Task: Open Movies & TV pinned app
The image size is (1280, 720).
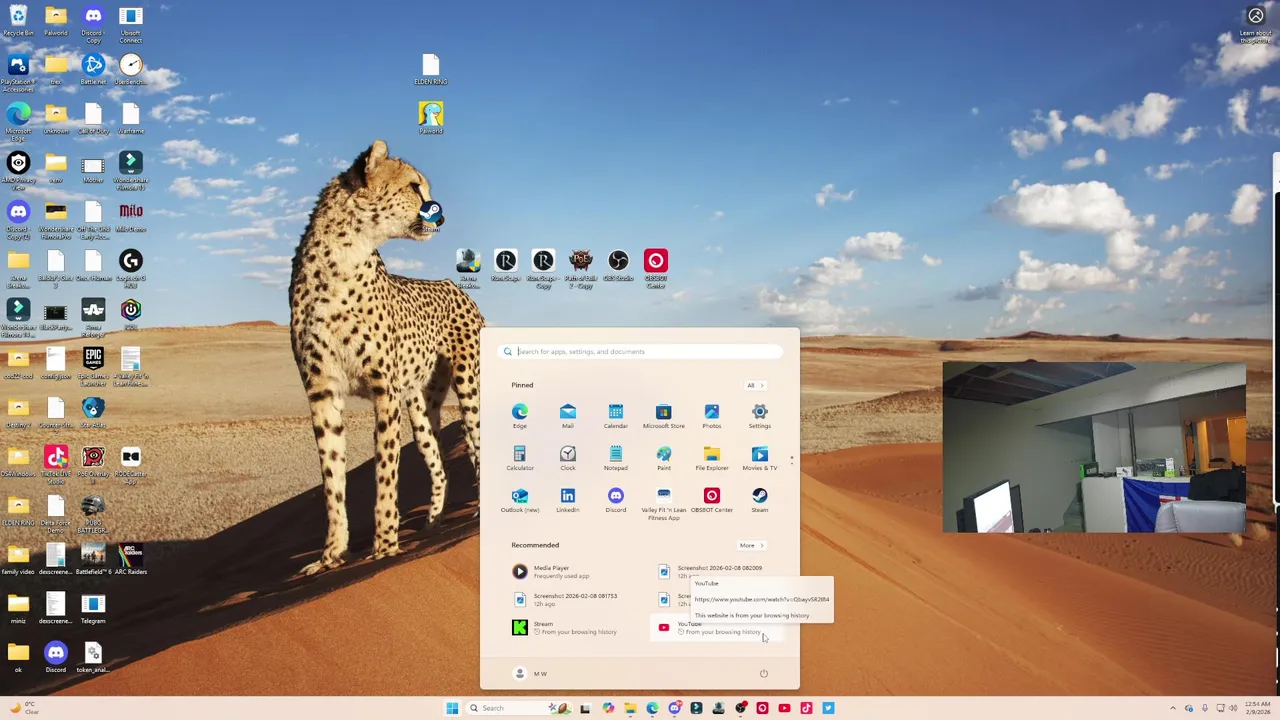Action: pos(760,458)
